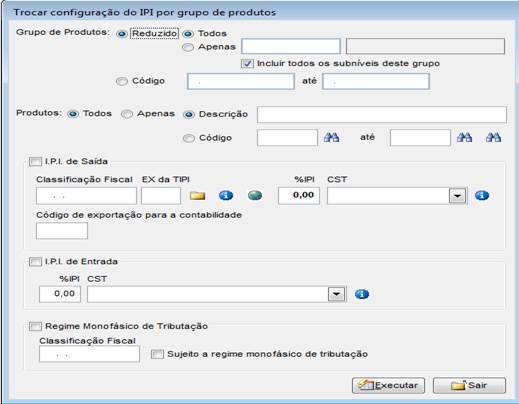Enable the I.P.I. de Entrada checkbox

[x=35, y=262]
